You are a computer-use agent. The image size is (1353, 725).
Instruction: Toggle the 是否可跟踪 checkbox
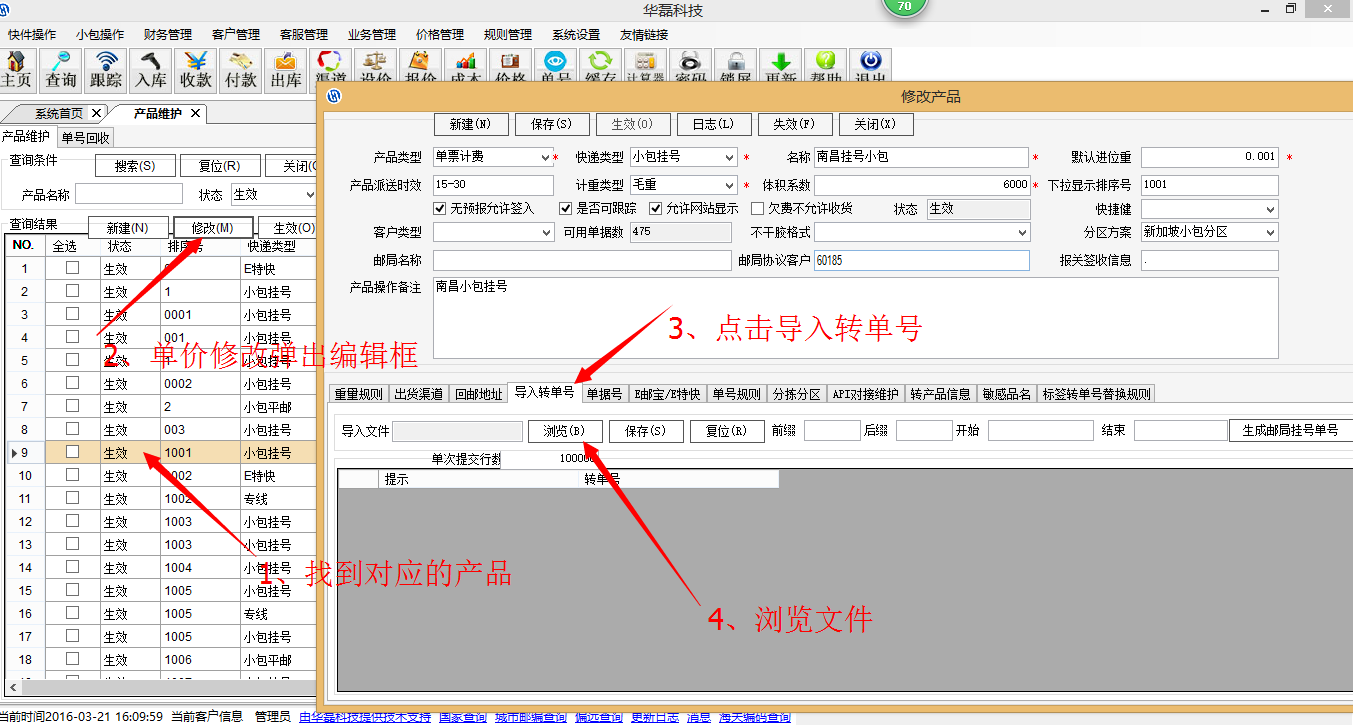coord(565,209)
